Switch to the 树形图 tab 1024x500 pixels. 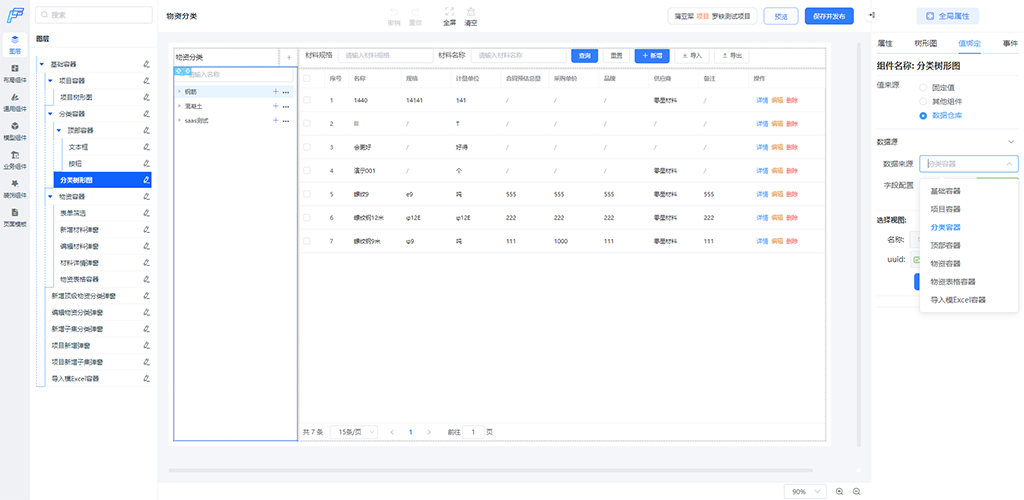pos(925,43)
